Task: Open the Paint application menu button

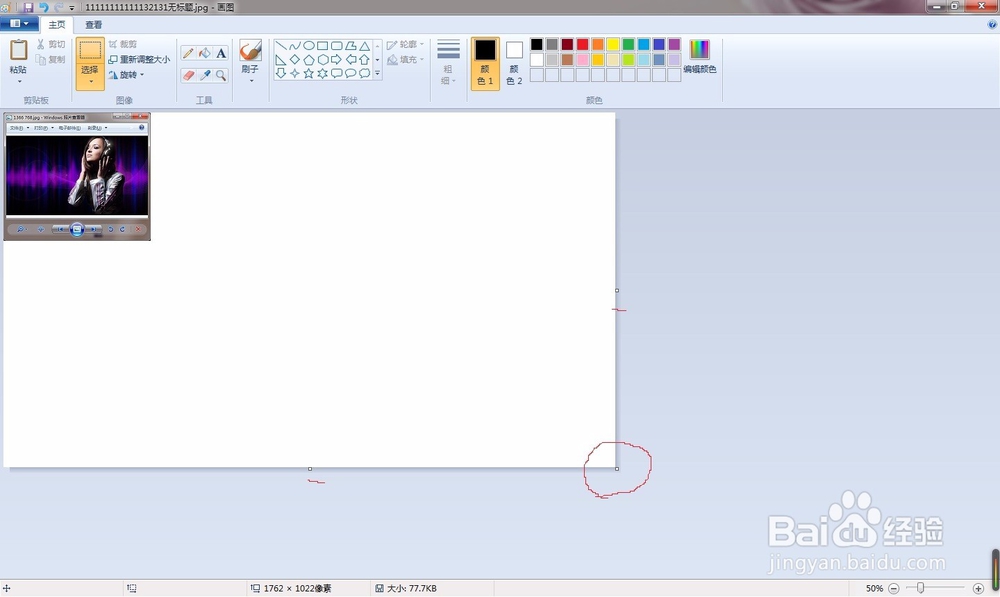Action: pos(19,24)
